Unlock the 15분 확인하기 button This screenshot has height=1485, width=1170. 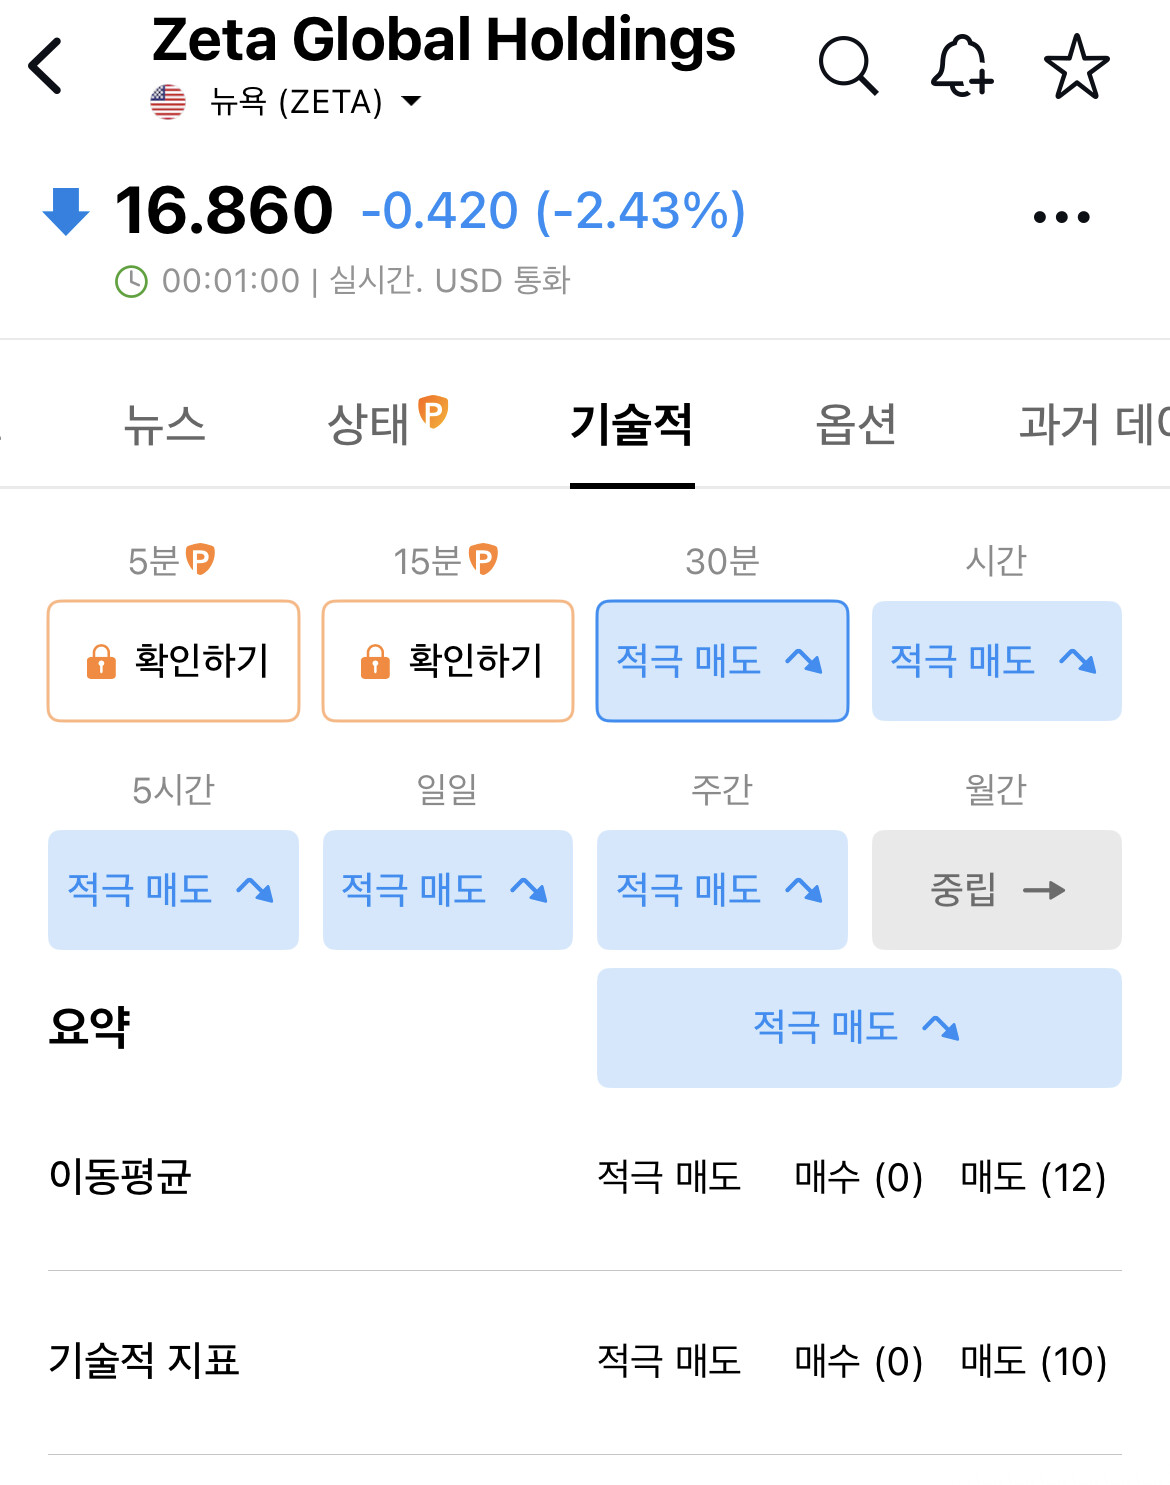tap(448, 661)
